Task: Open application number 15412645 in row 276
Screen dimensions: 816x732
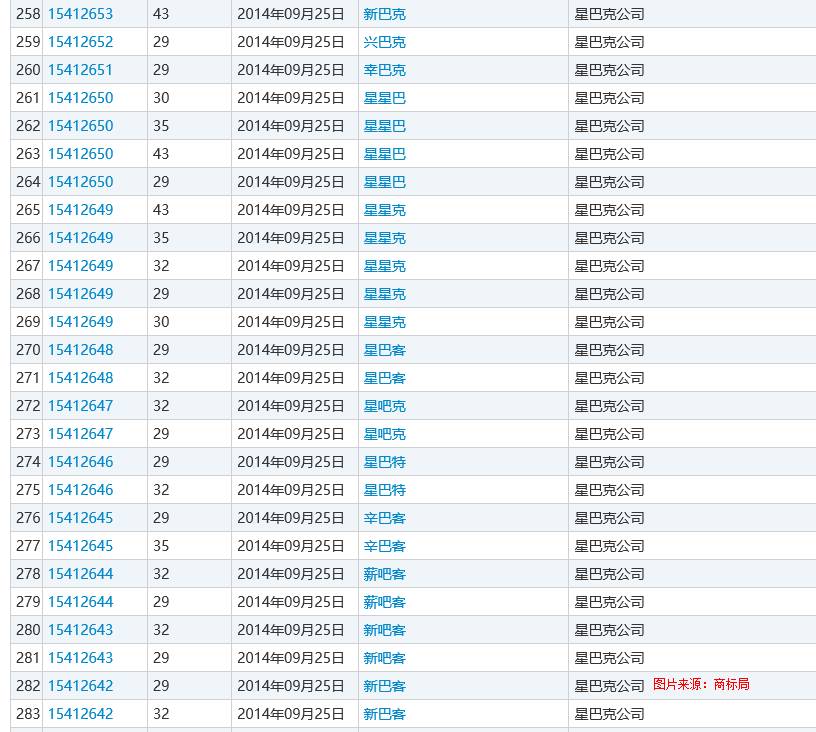Action: [80, 518]
